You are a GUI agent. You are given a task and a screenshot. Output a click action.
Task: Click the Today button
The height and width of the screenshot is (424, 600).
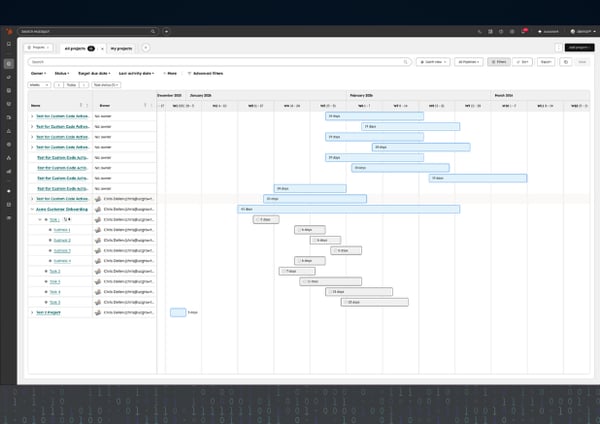(72, 85)
